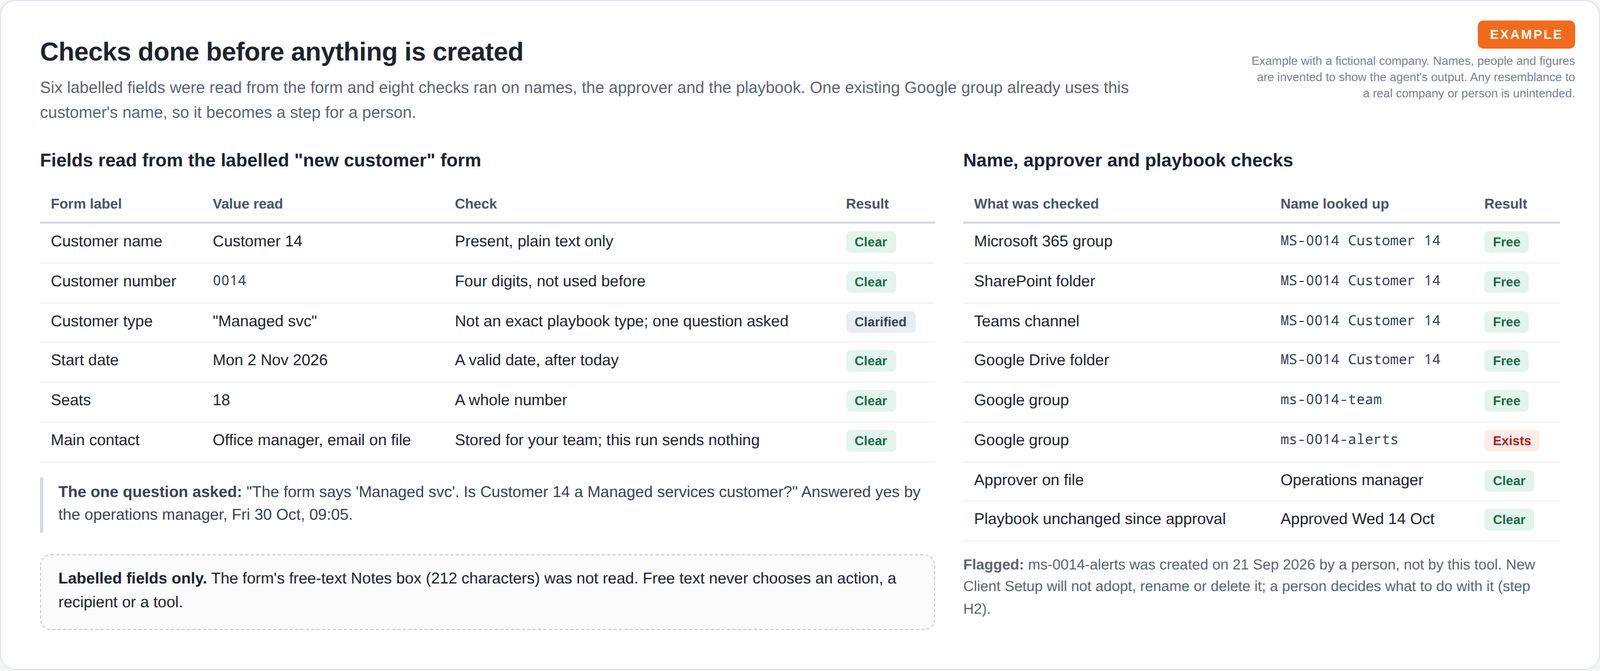Click the 'Four digits, not used before' cell
1600x671 pixels.
550,281
